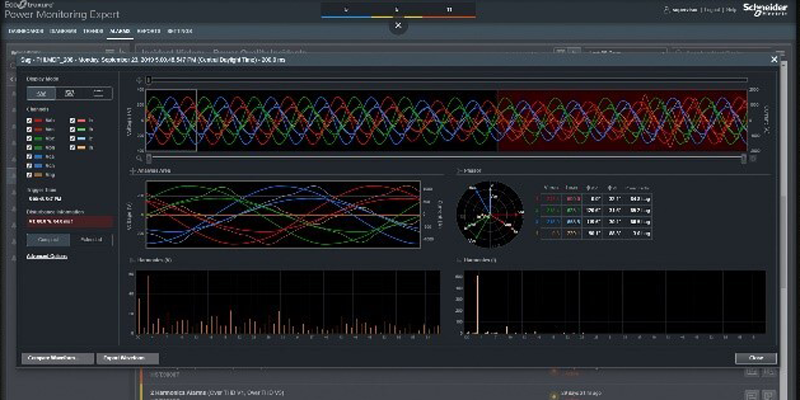Image resolution: width=800 pixels, height=400 pixels.
Task: Choose the third display mode icon
Action: (98, 93)
